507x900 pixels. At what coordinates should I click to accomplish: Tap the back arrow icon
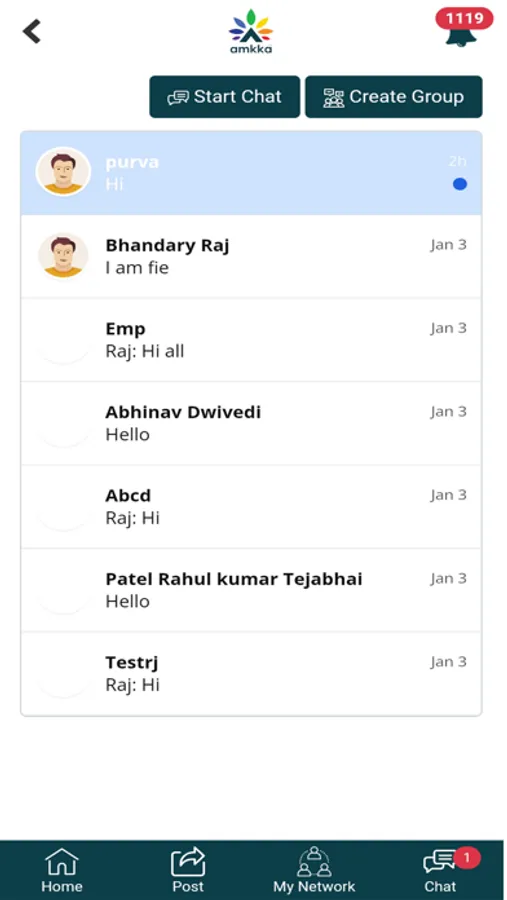coord(32,31)
